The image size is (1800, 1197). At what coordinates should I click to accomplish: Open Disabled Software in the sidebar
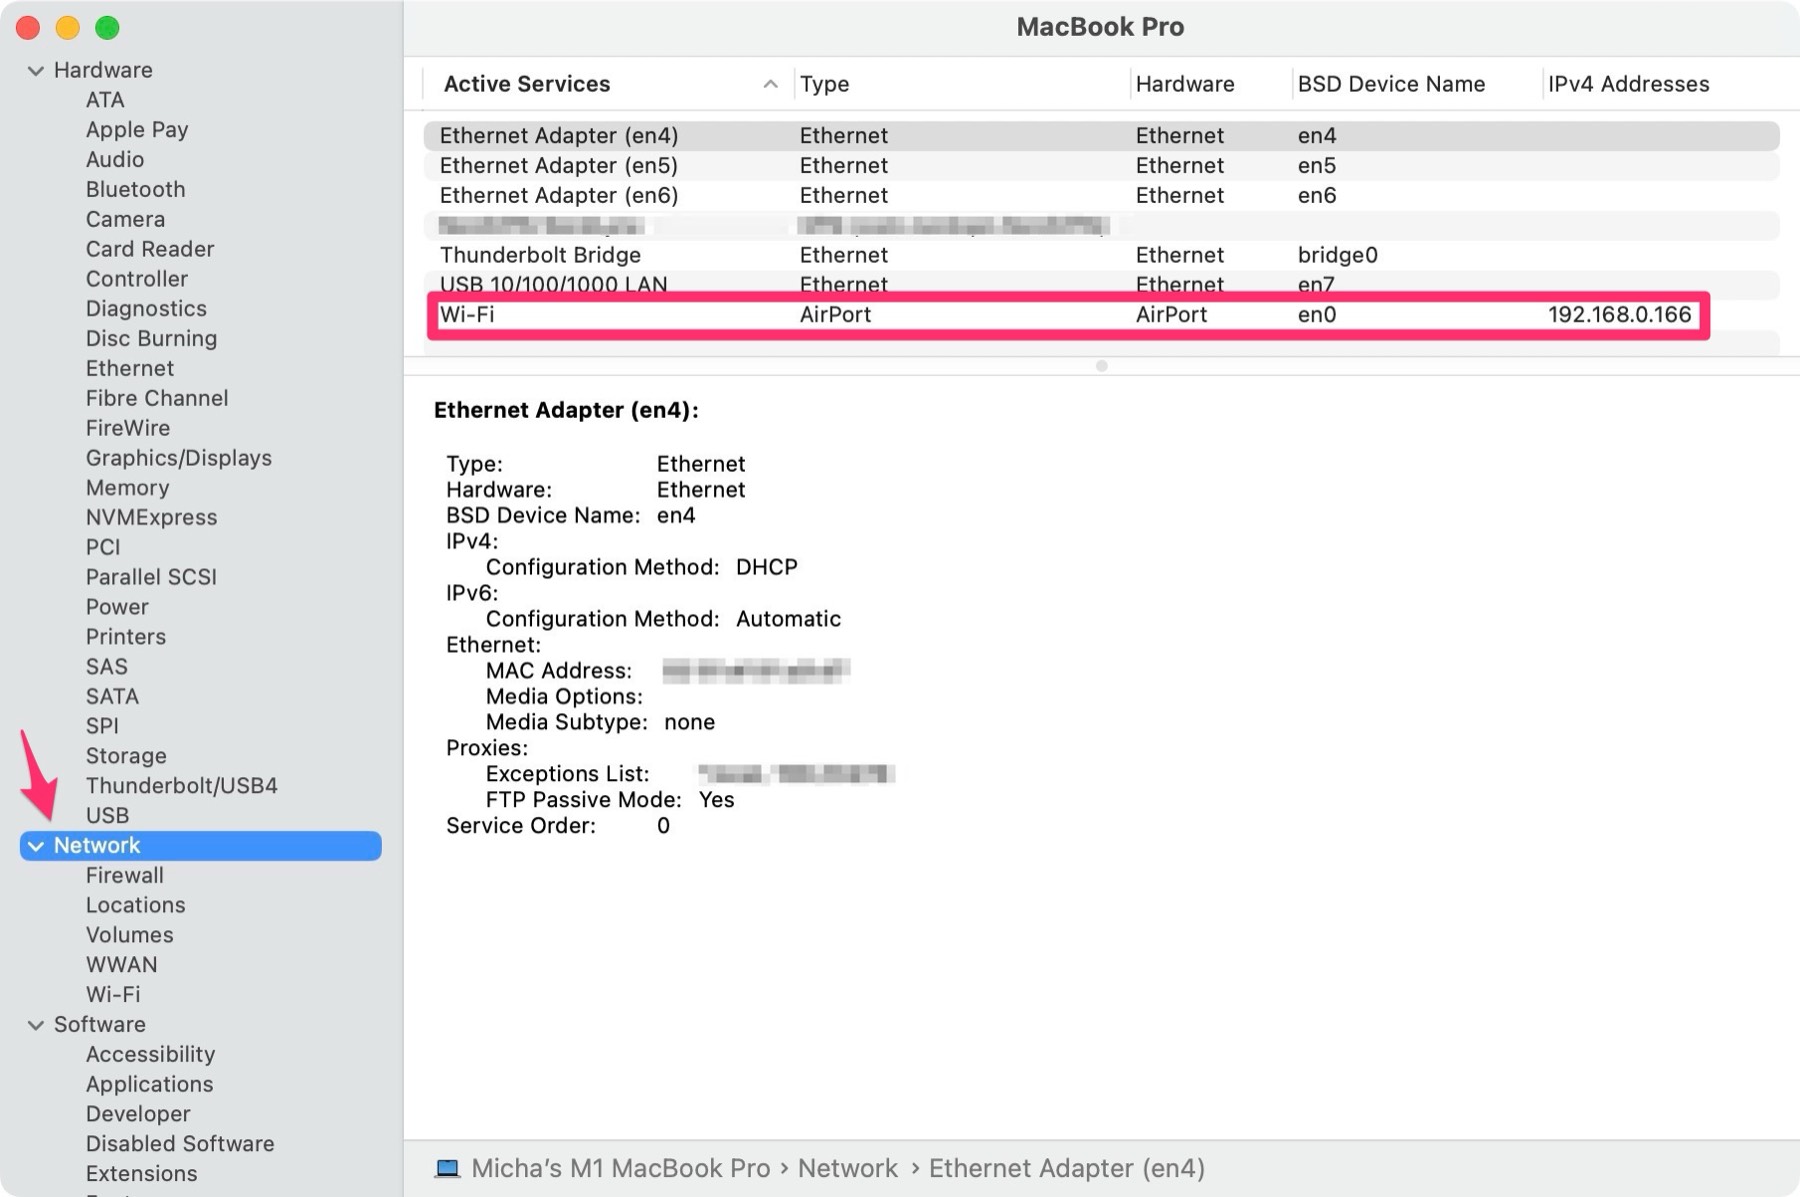click(180, 1144)
